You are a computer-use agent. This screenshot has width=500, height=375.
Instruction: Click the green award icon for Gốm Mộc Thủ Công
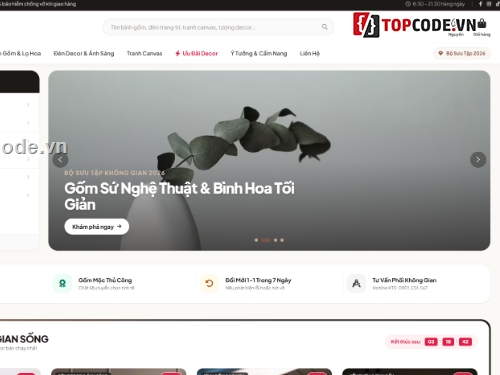62,284
